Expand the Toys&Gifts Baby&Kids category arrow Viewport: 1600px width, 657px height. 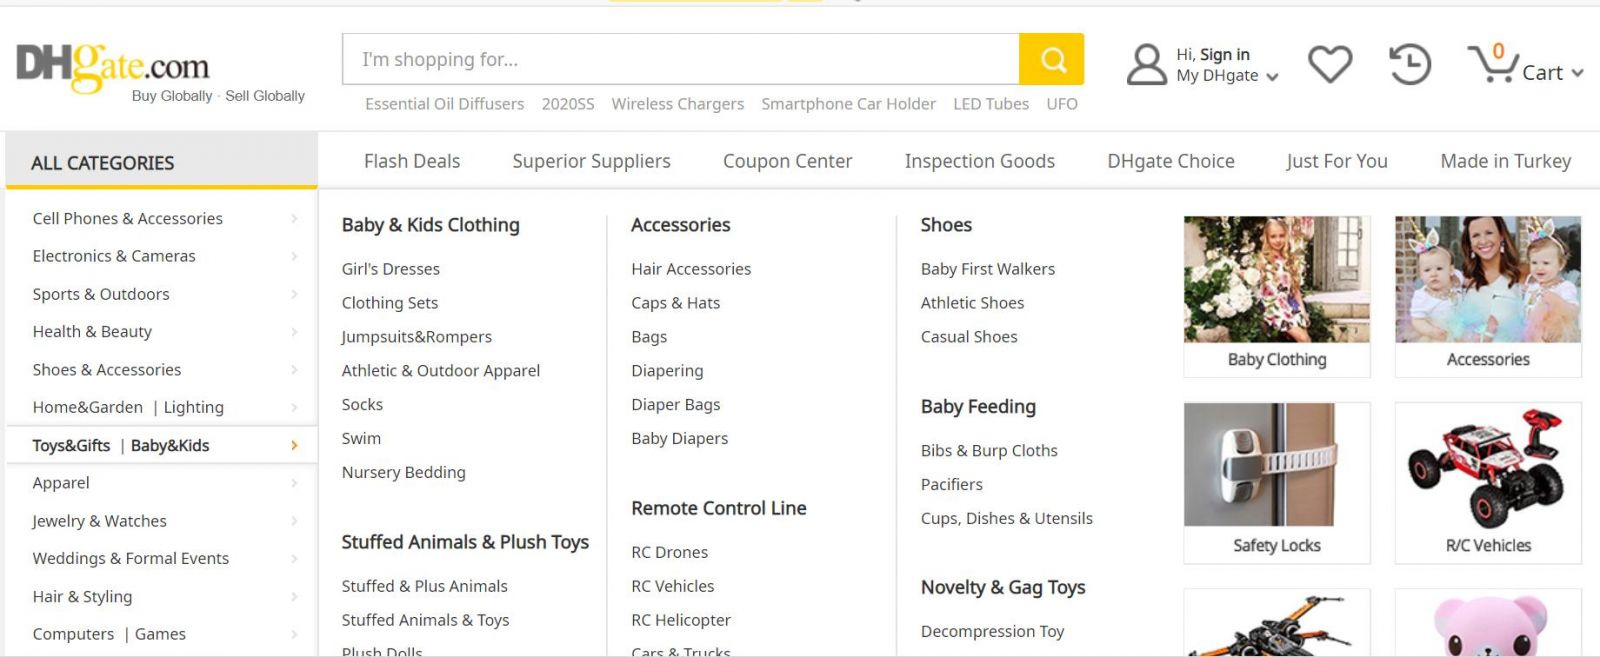click(x=294, y=445)
